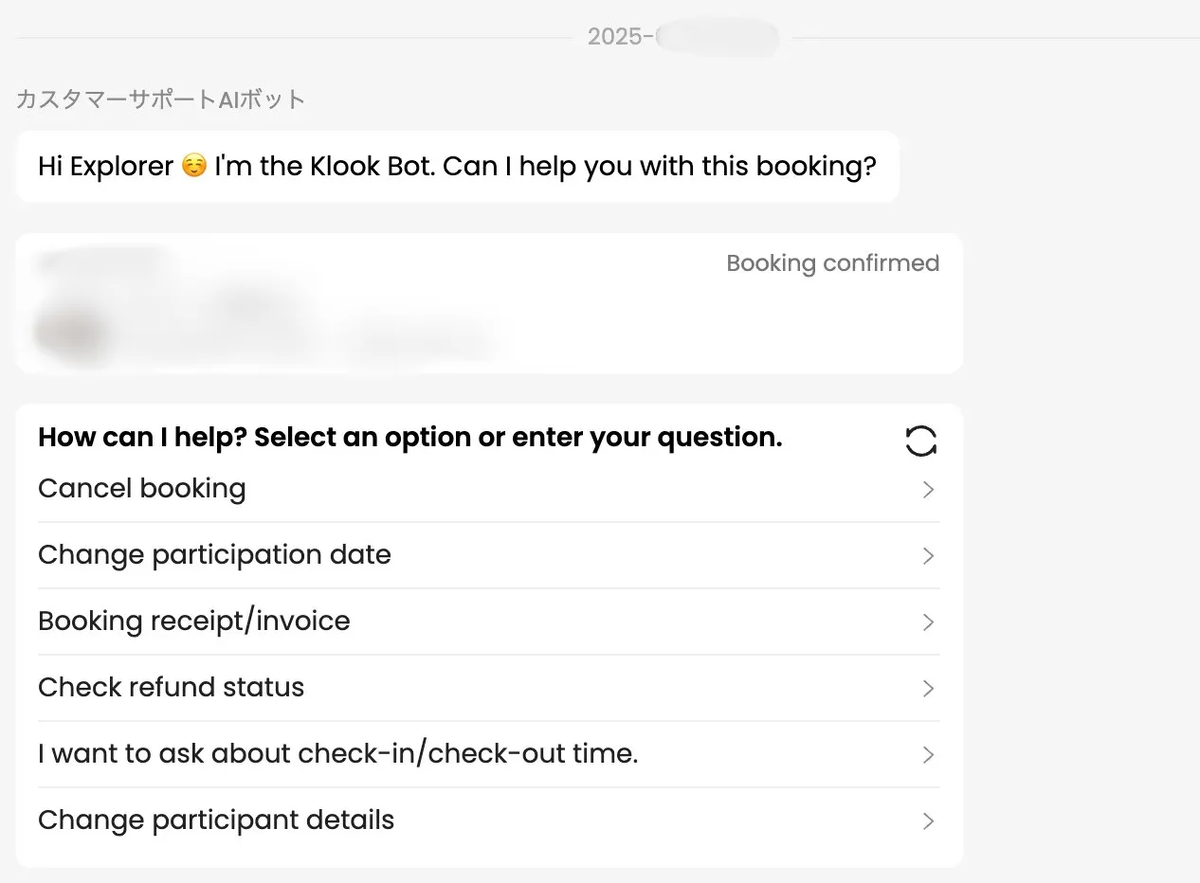The image size is (1200, 883).
Task: Click the Klook Bot greeting message bubble
Action: [x=457, y=166]
